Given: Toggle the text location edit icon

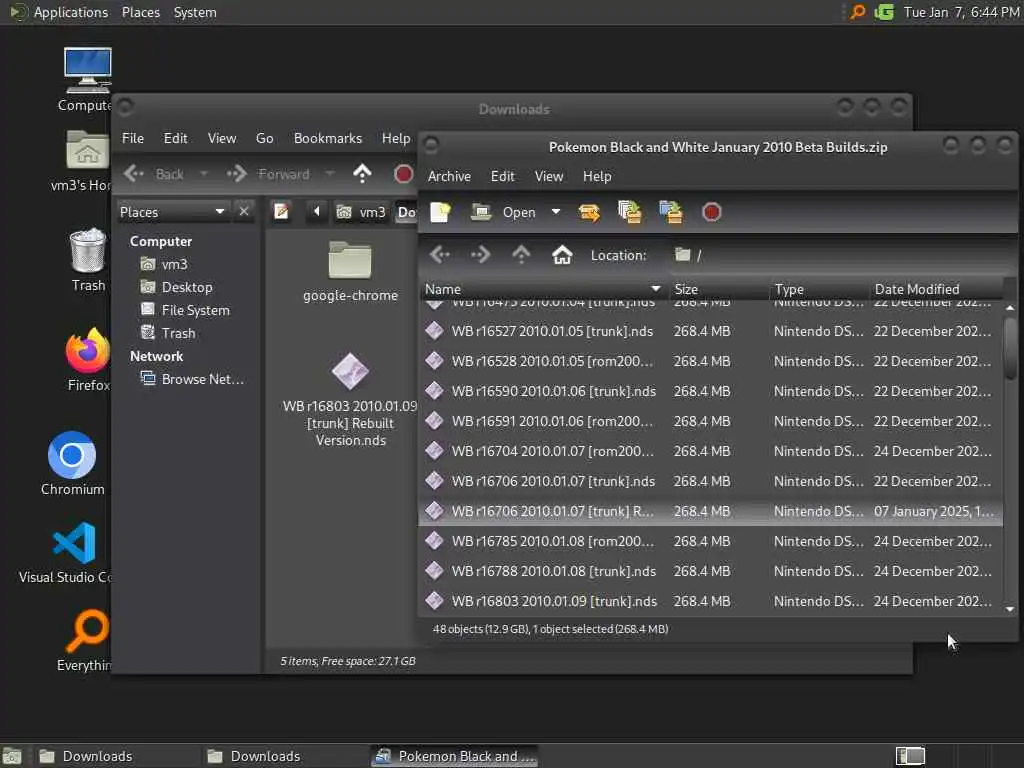Looking at the screenshot, I should point(281,212).
